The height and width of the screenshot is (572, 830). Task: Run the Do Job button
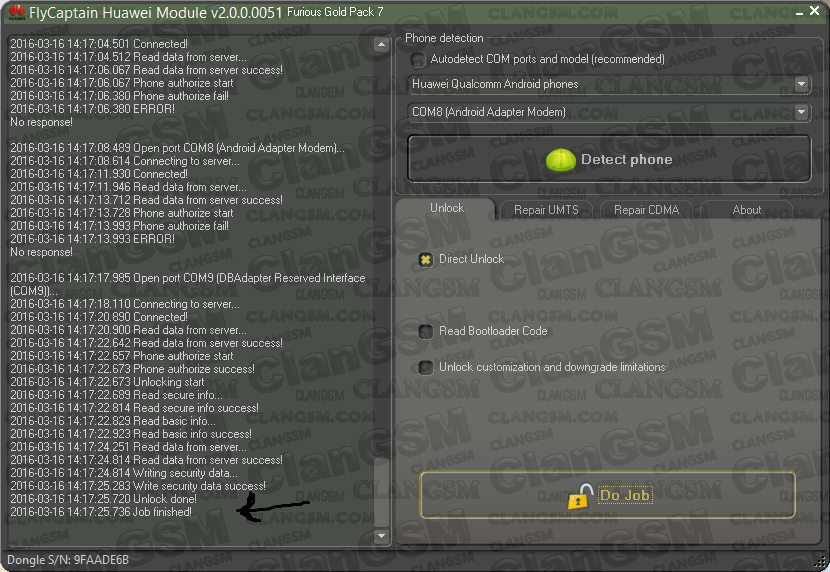[x=607, y=495]
